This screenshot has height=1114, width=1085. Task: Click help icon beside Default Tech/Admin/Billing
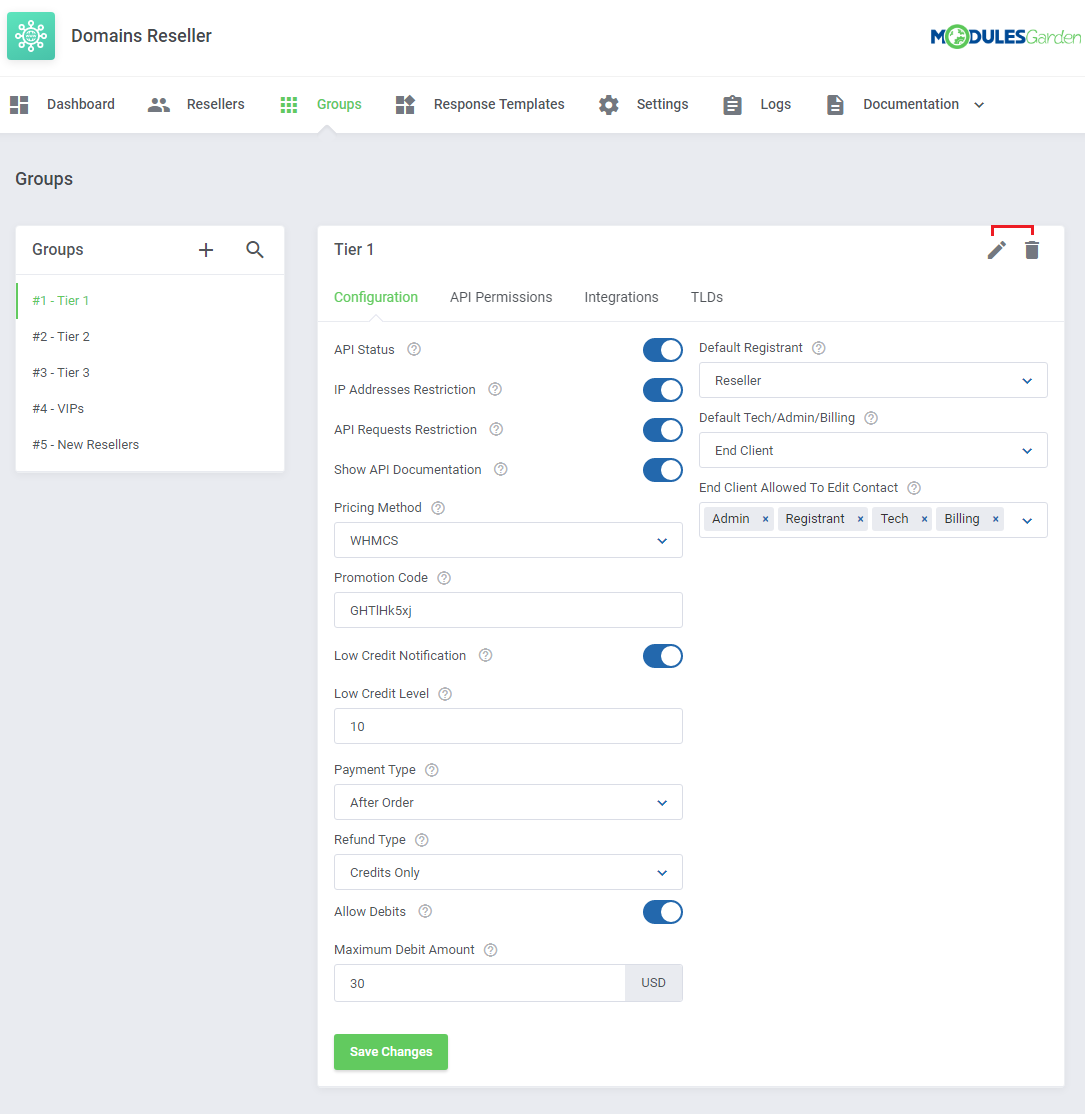click(871, 418)
